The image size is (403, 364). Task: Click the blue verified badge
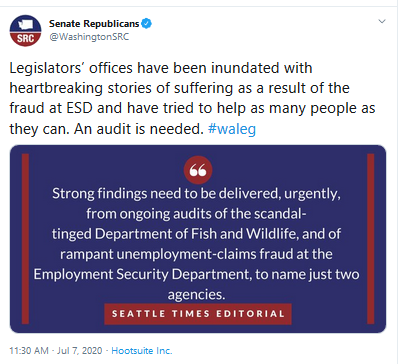click(147, 24)
